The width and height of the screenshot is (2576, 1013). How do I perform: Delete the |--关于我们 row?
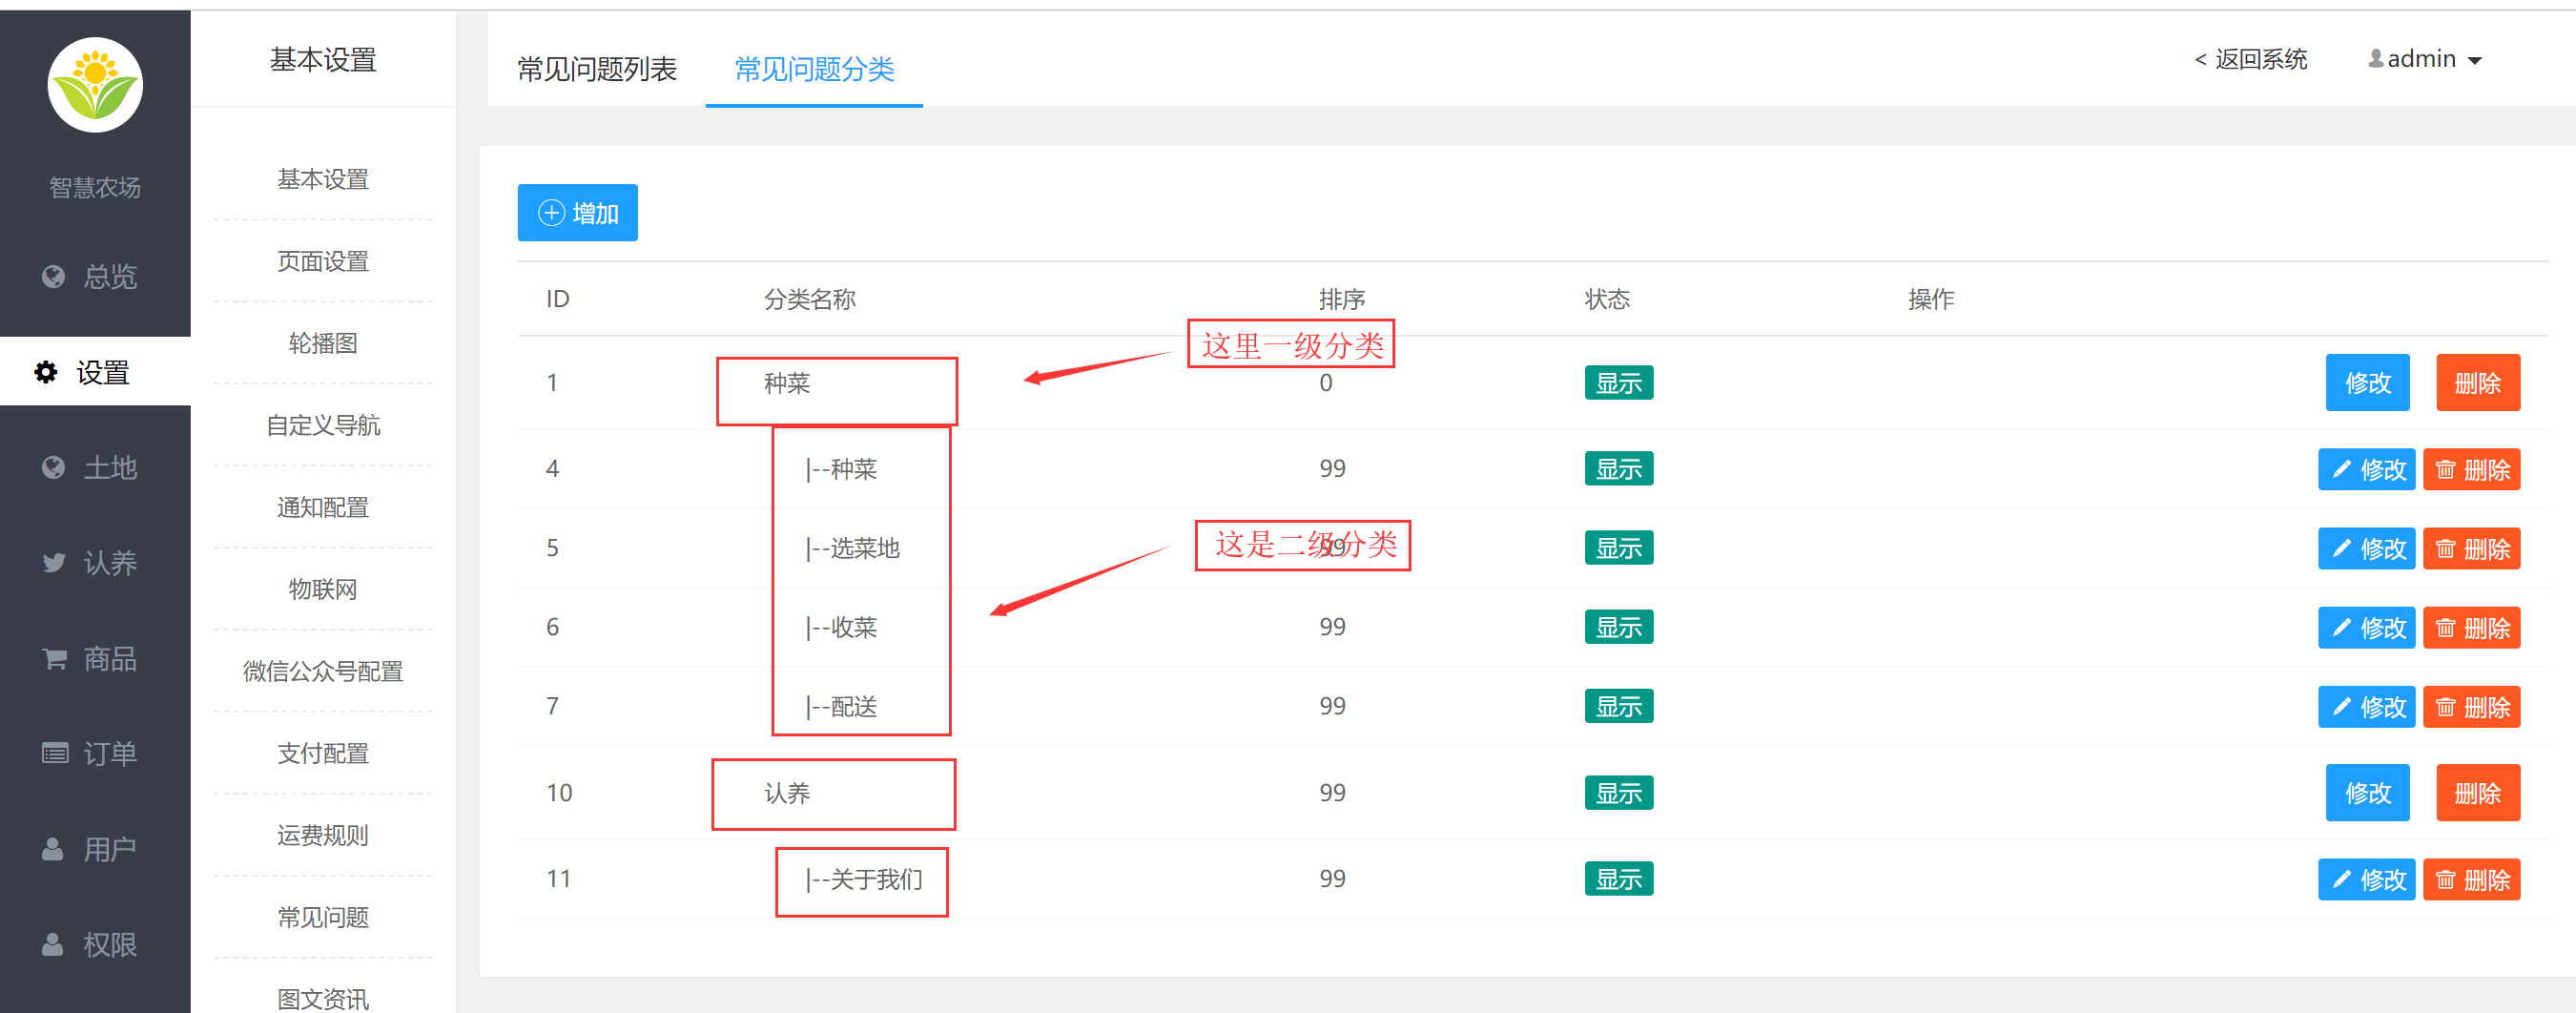[x=2471, y=880]
